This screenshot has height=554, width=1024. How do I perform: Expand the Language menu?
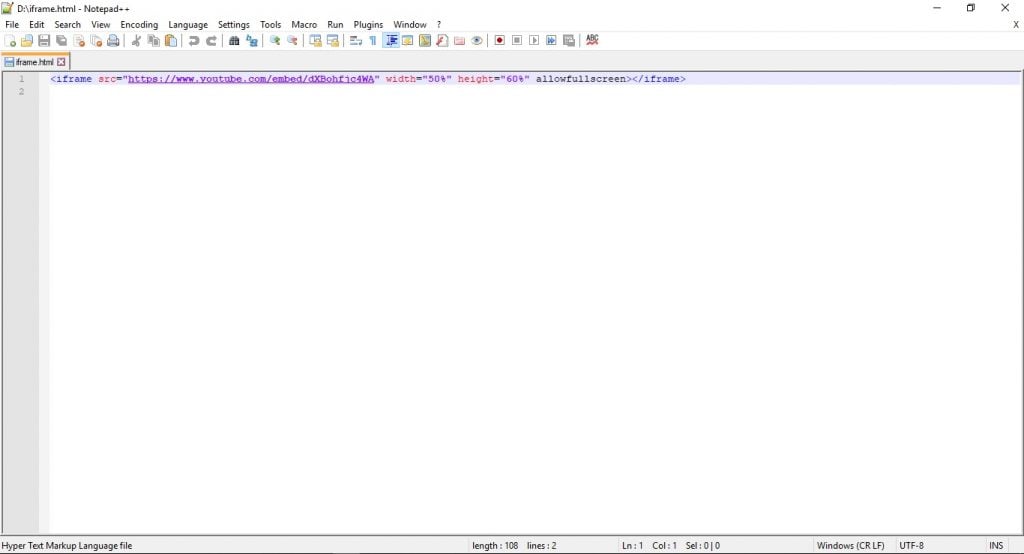tap(188, 24)
